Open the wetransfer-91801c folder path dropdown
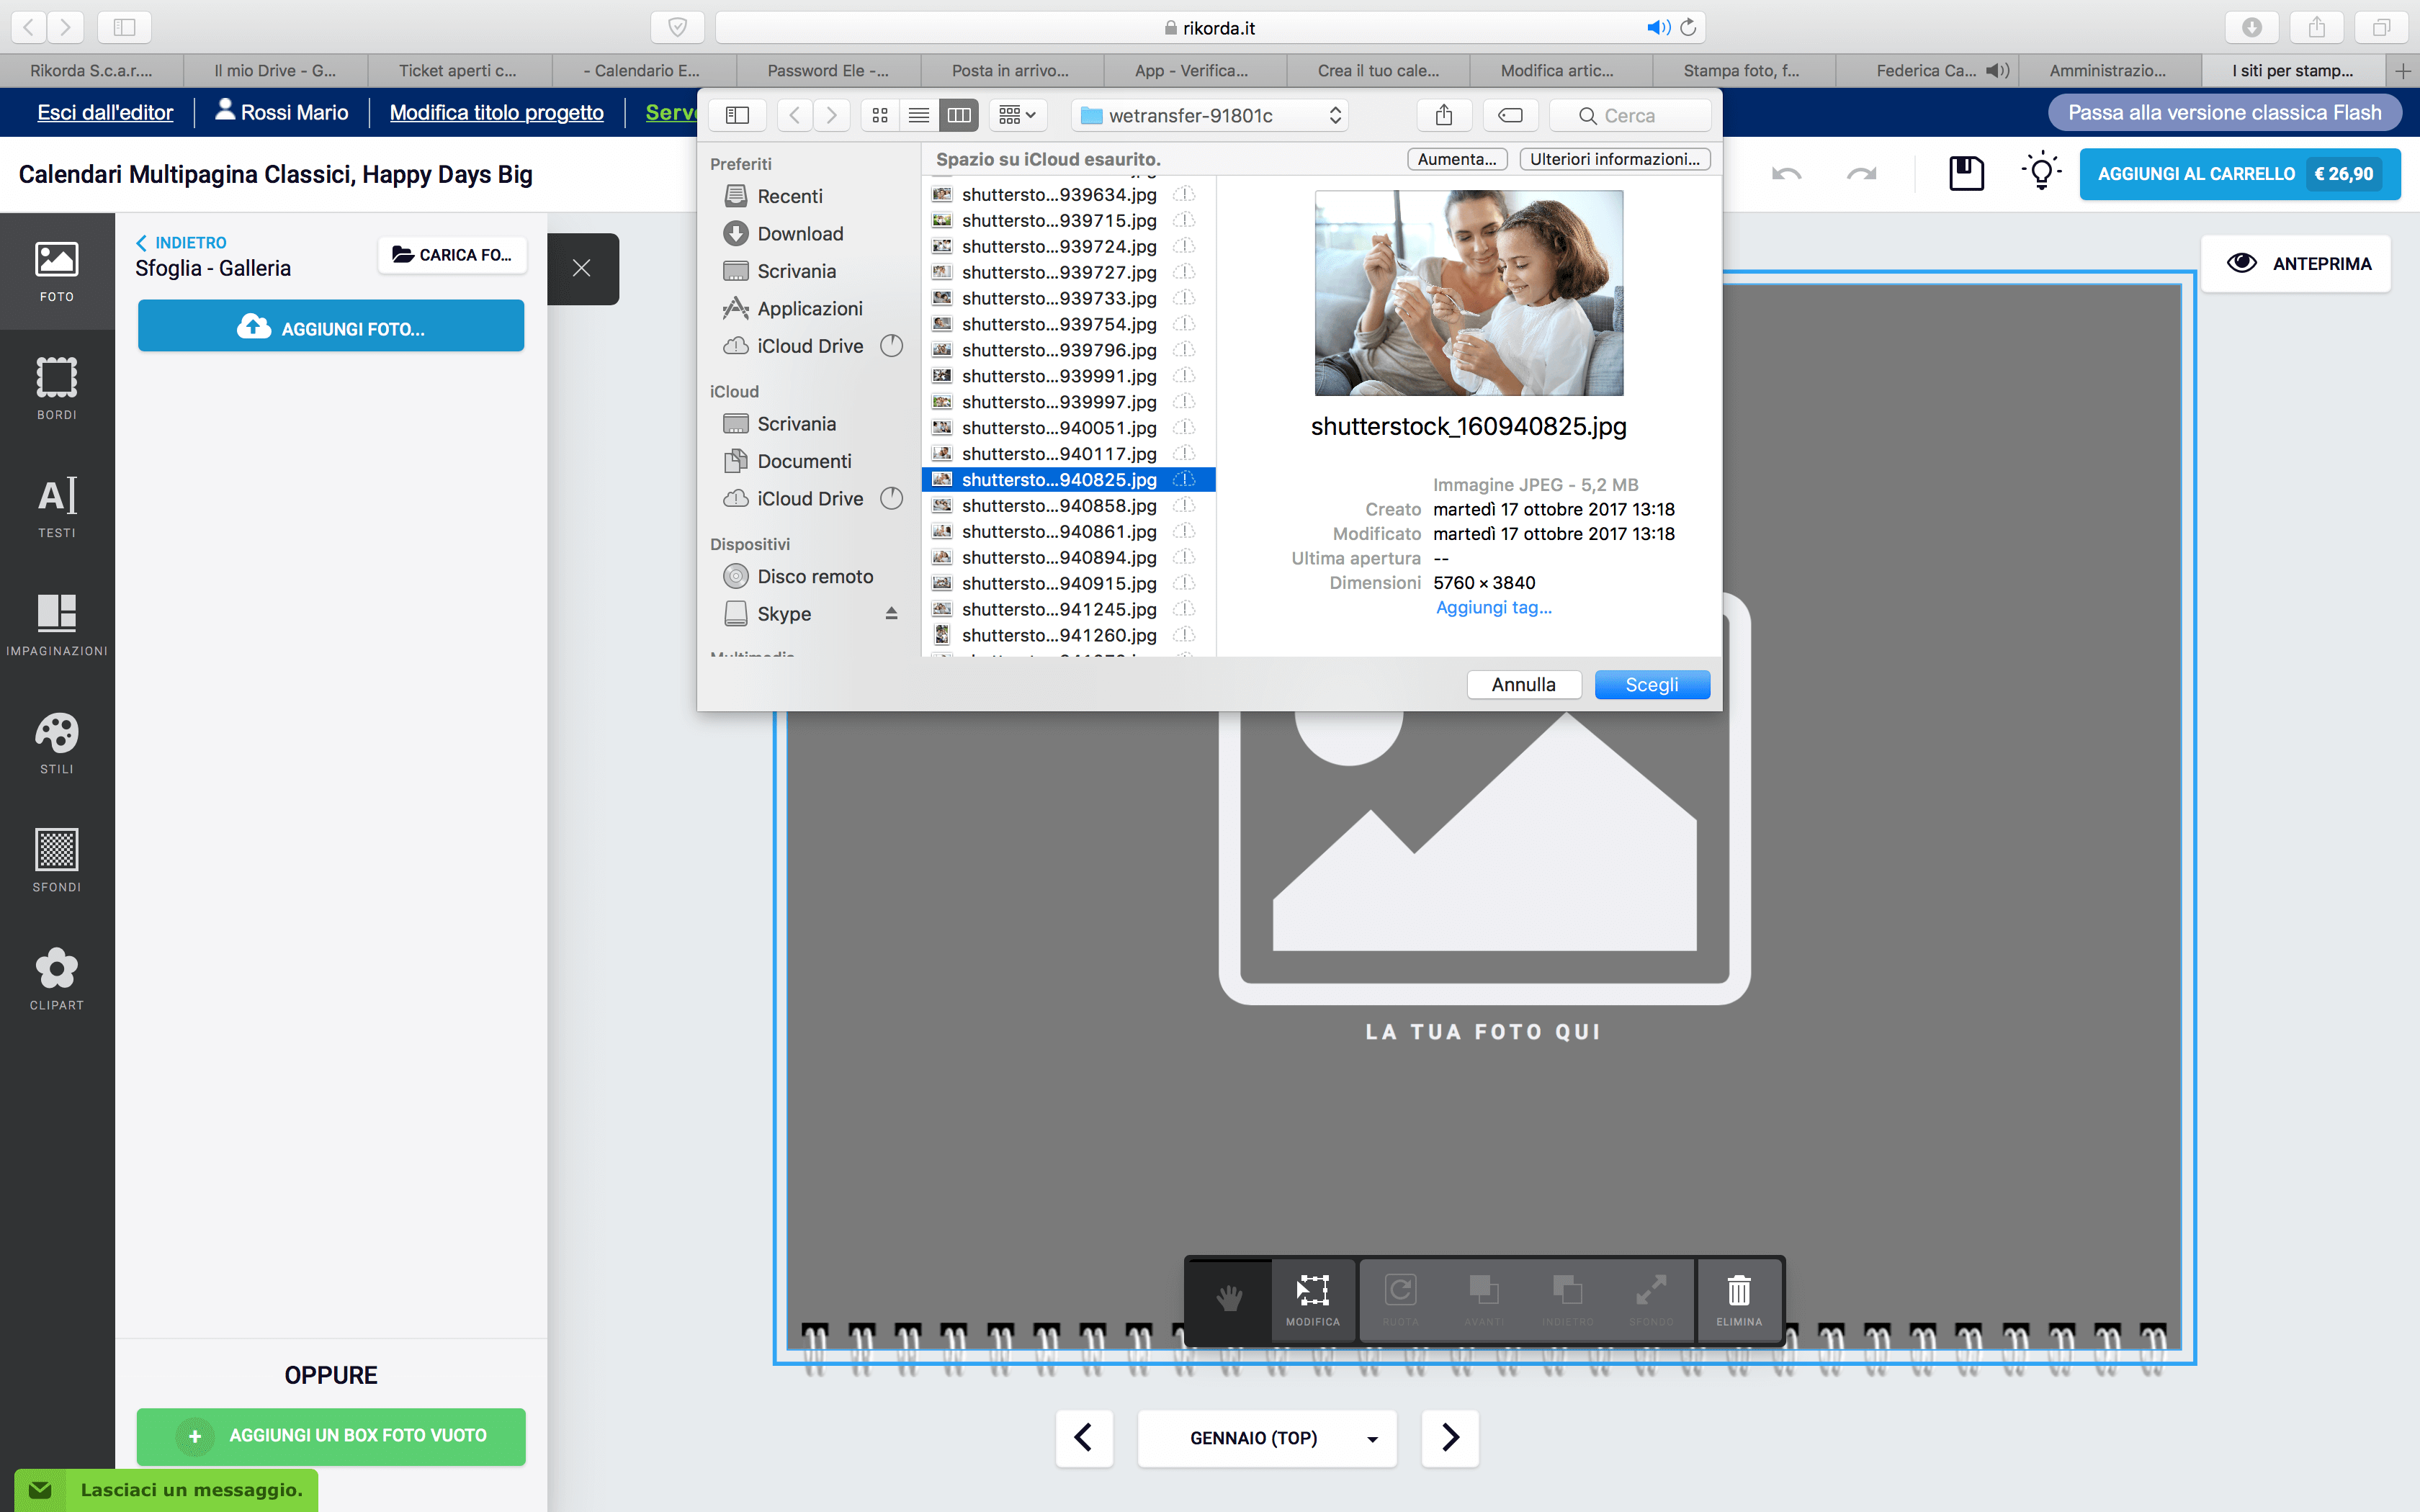The width and height of the screenshot is (2420, 1512). point(1209,115)
